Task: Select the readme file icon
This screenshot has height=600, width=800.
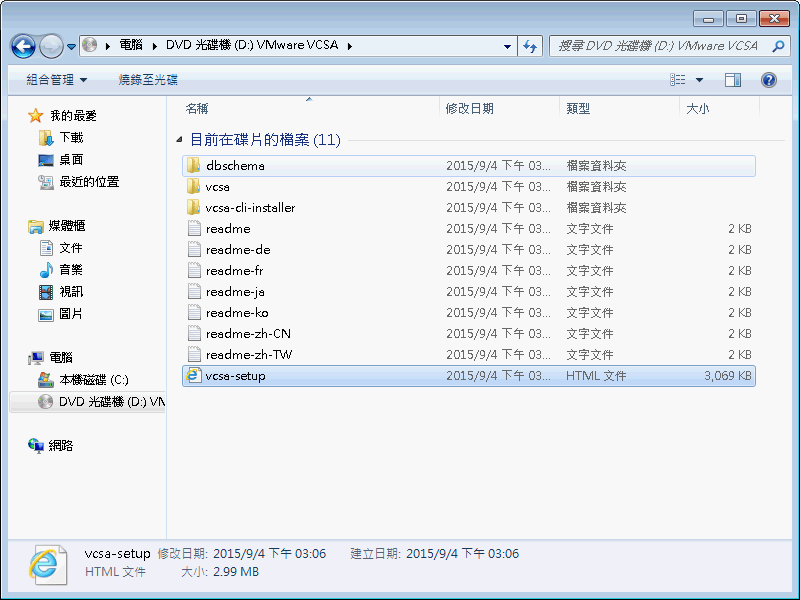Action: coord(194,229)
